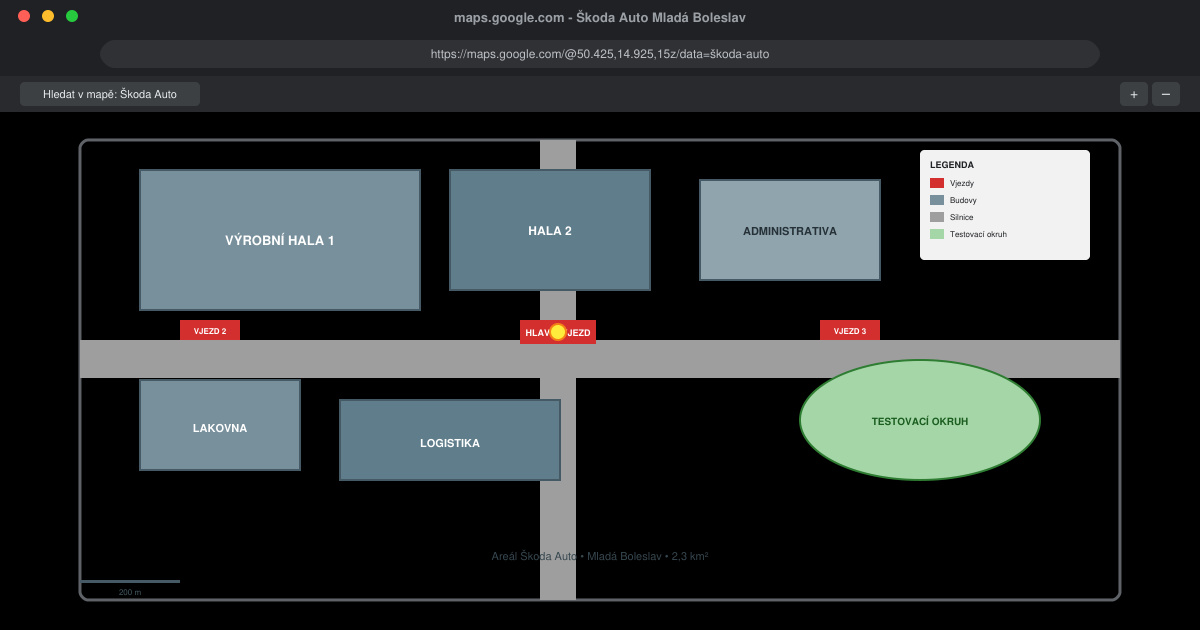Viewport: 1200px width, 630px height.
Task: Select the LAKOVNA building
Action: [220, 425]
